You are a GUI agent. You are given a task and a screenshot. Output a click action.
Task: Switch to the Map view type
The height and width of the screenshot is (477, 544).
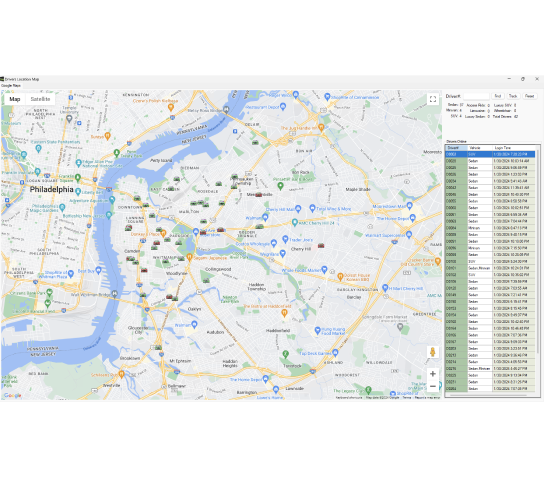click(x=15, y=99)
